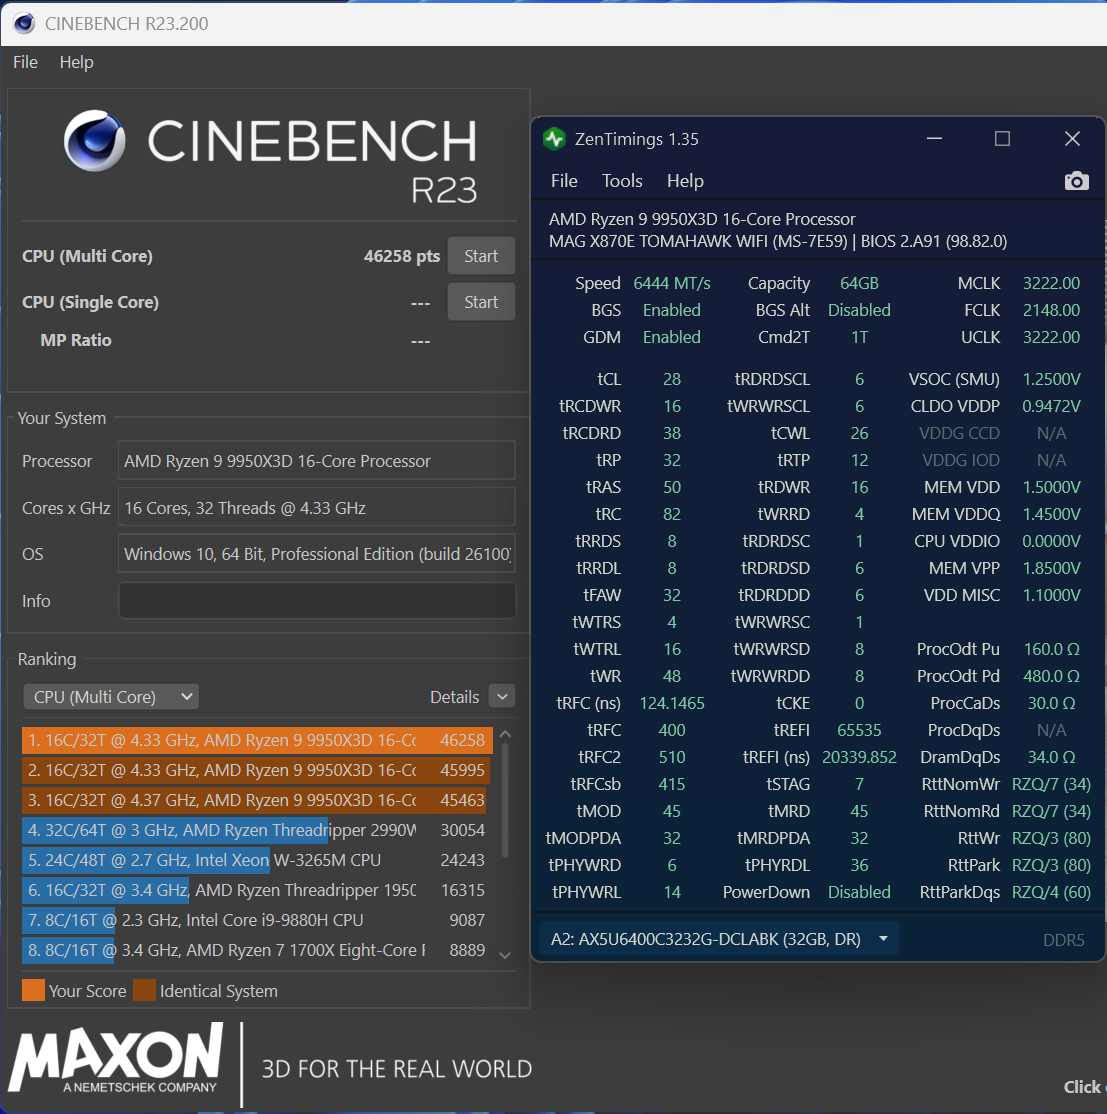Image resolution: width=1107 pixels, height=1114 pixels.
Task: Click the OS description field
Action: [x=316, y=554]
